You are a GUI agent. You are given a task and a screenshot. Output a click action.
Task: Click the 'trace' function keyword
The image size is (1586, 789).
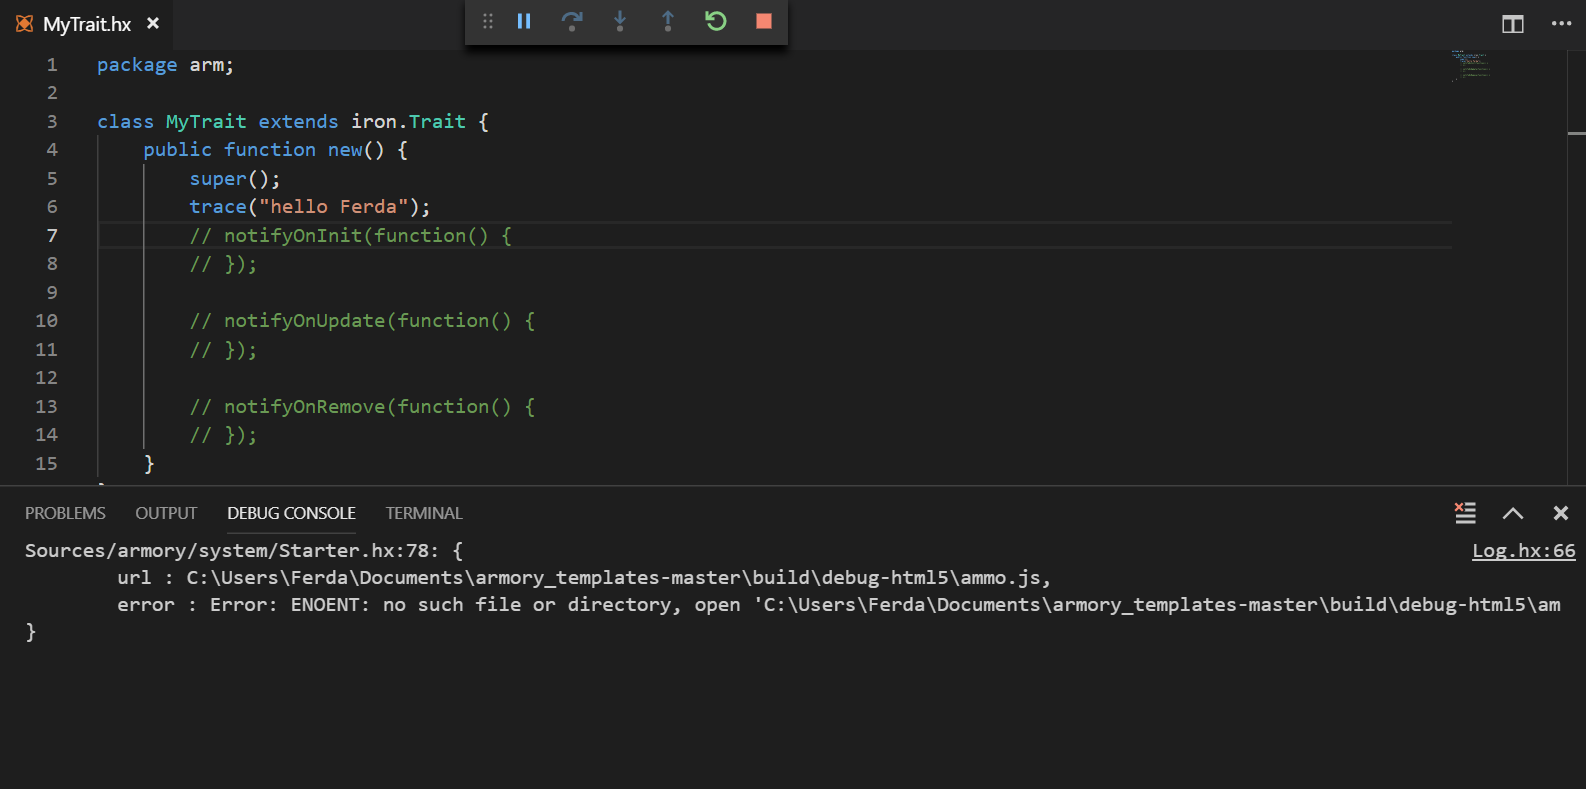pos(218,207)
